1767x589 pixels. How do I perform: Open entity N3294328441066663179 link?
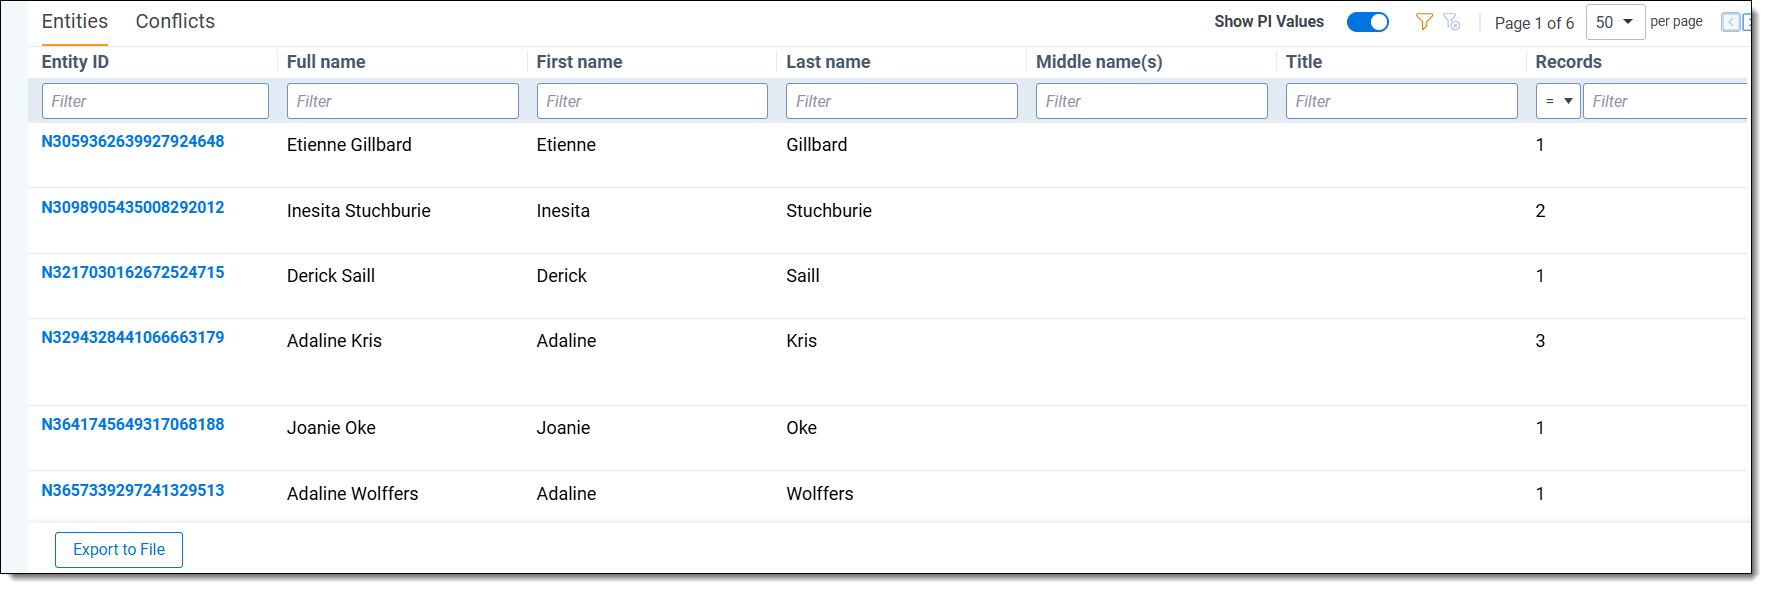pyautogui.click(x=133, y=337)
